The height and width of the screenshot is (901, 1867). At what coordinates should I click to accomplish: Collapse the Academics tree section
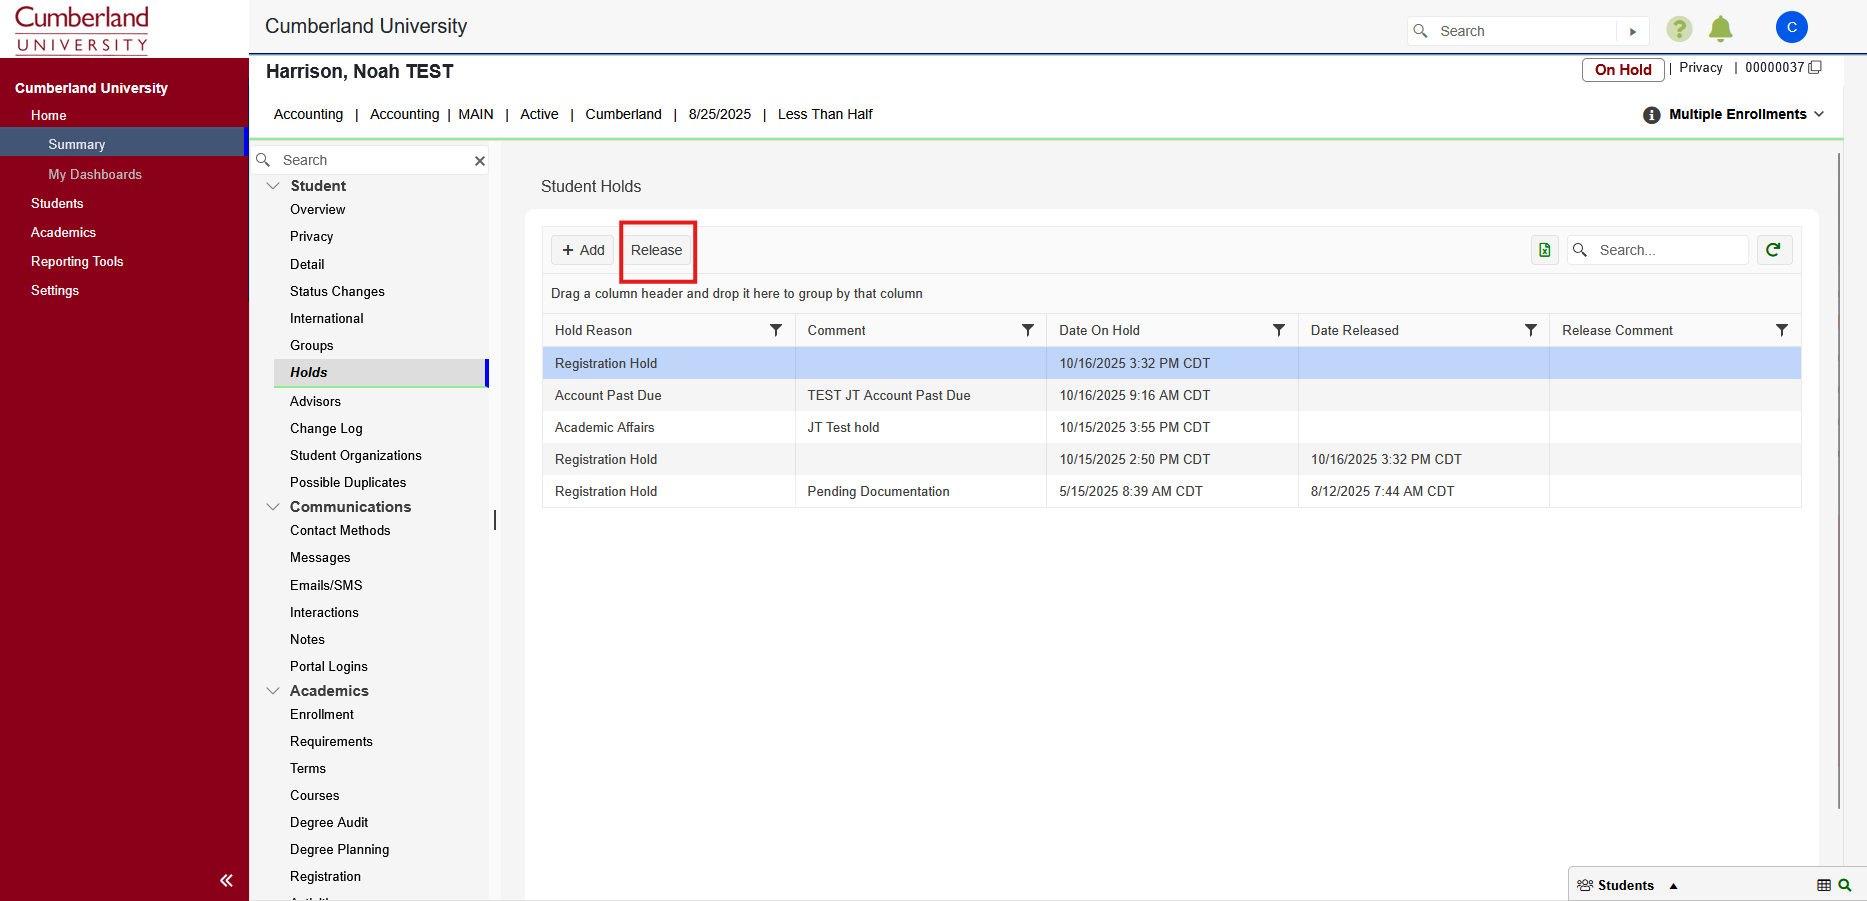pos(273,691)
